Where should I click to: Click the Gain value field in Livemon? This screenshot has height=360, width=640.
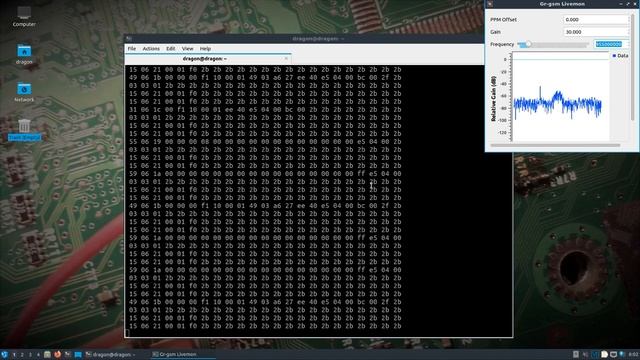point(596,32)
